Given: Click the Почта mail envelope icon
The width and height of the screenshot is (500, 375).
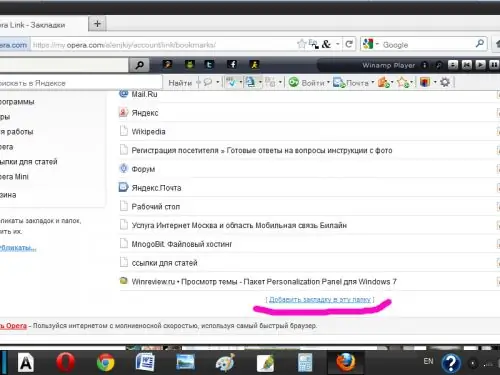Looking at the screenshot, I should point(339,82).
